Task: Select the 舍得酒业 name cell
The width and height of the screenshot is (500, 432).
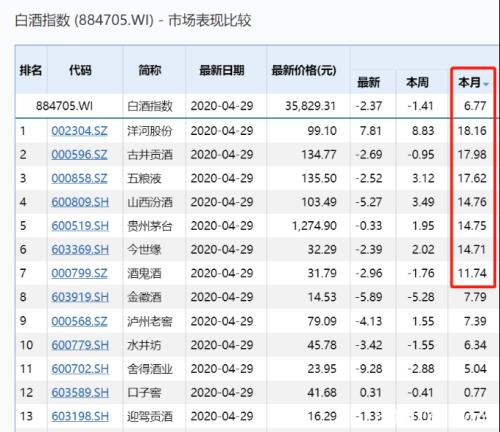Action: 150,369
